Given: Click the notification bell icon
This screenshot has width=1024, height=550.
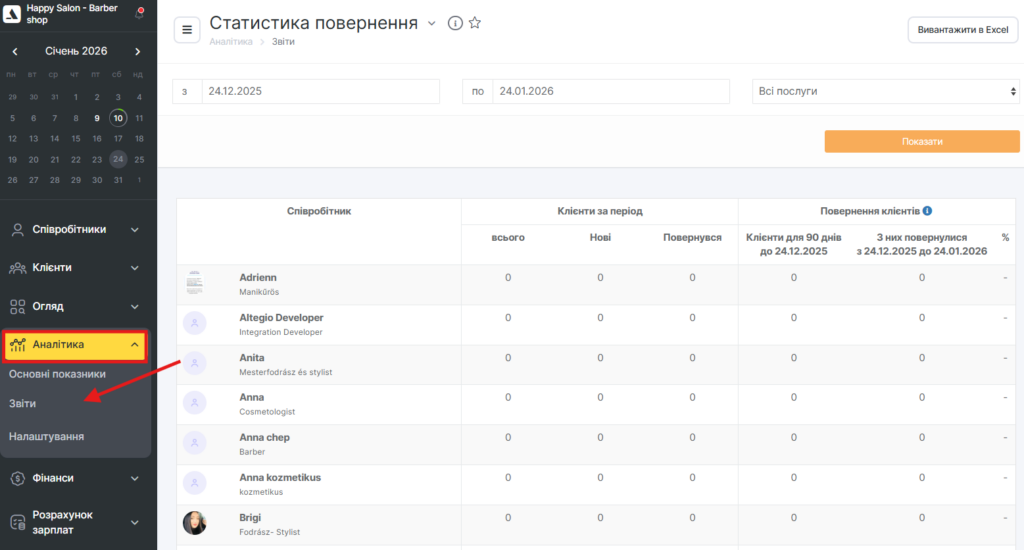Looking at the screenshot, I should [x=139, y=13].
